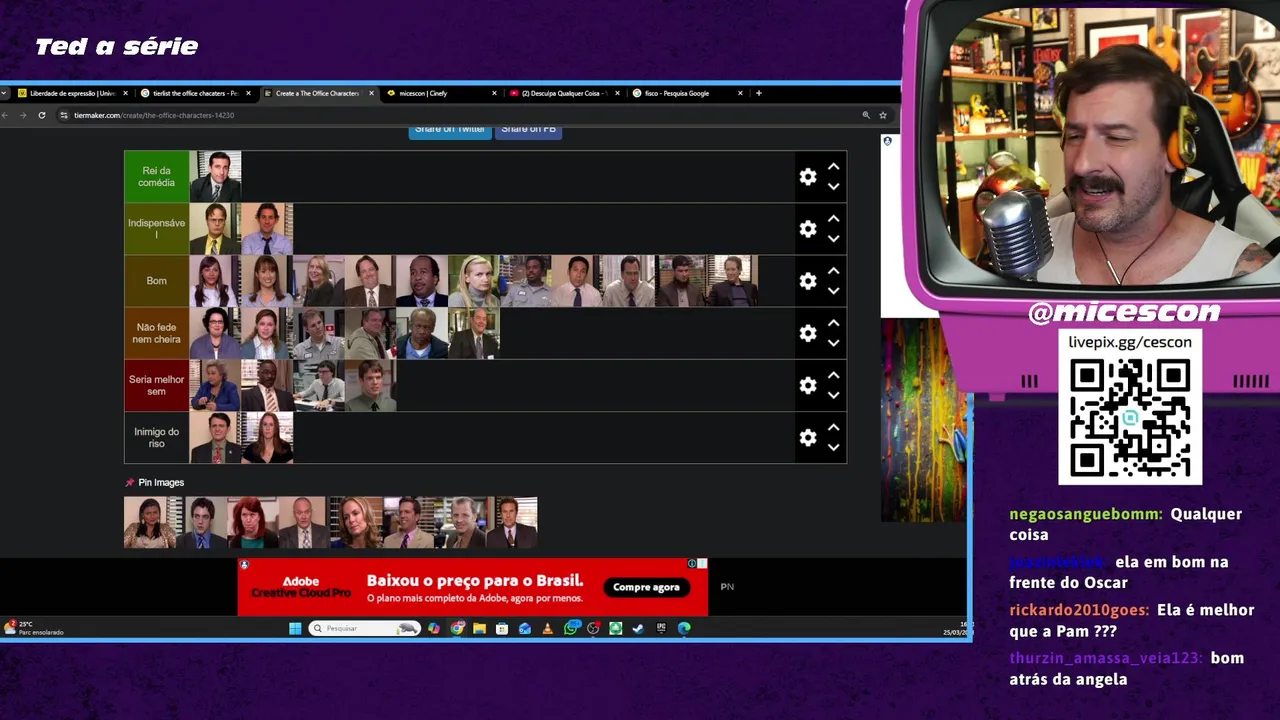Screen dimensions: 1280x720
Task: Switch to fisco Pesquisa Google tab
Action: (x=687, y=93)
